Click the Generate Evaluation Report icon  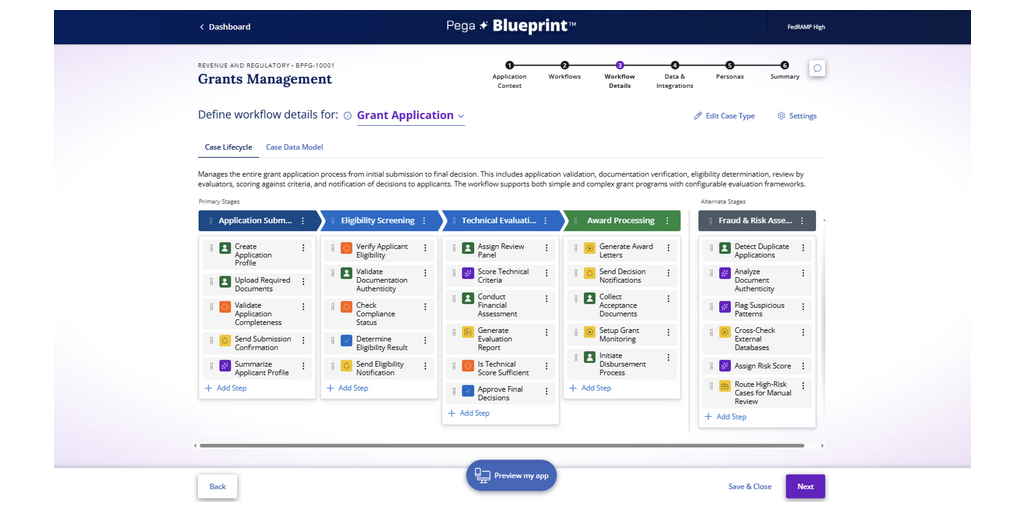point(468,332)
